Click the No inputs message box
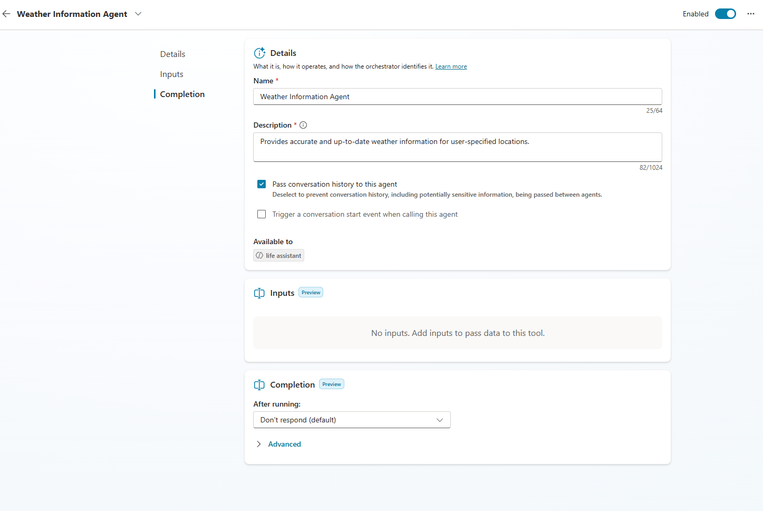This screenshot has width=763, height=511. [457, 333]
